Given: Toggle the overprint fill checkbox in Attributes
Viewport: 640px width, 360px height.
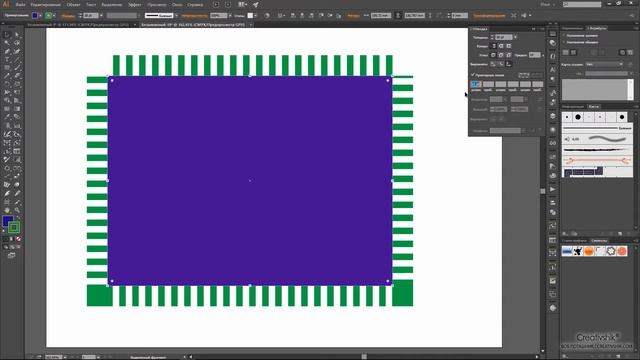Looking at the screenshot, I should pos(564,36).
